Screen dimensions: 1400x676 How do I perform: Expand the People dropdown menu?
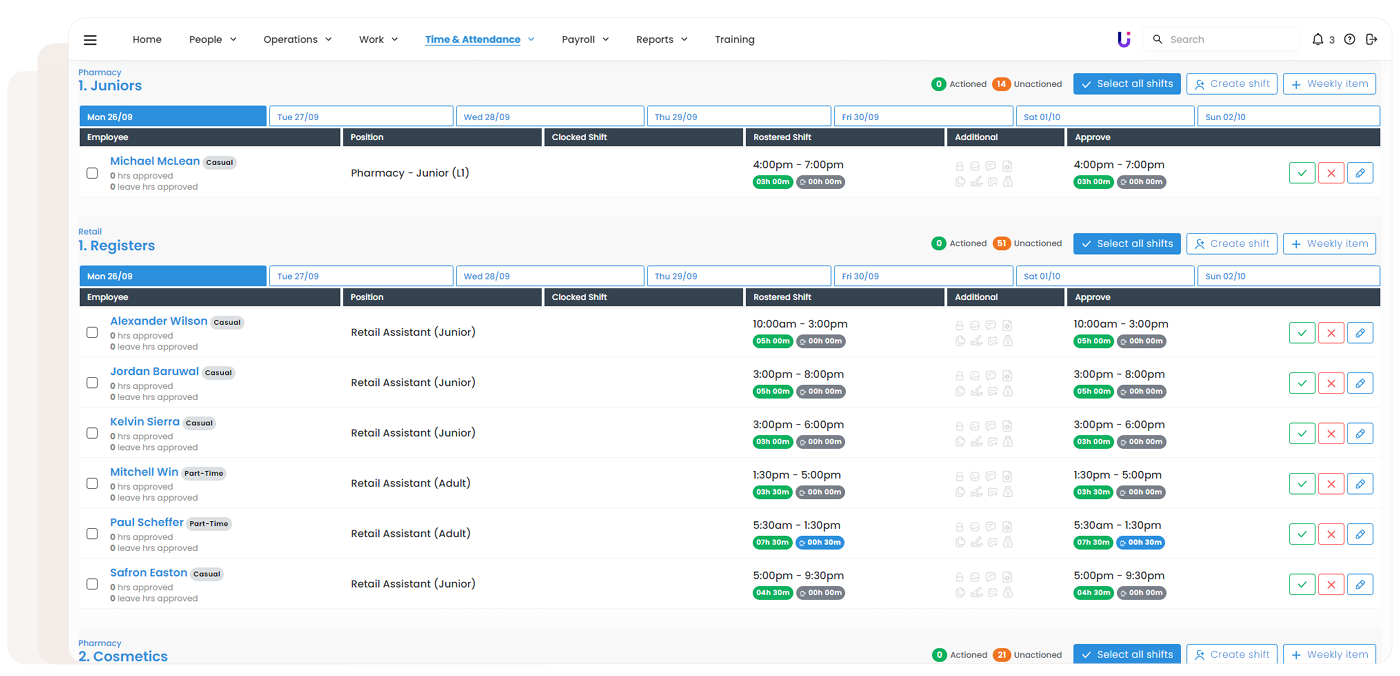pyautogui.click(x=212, y=40)
